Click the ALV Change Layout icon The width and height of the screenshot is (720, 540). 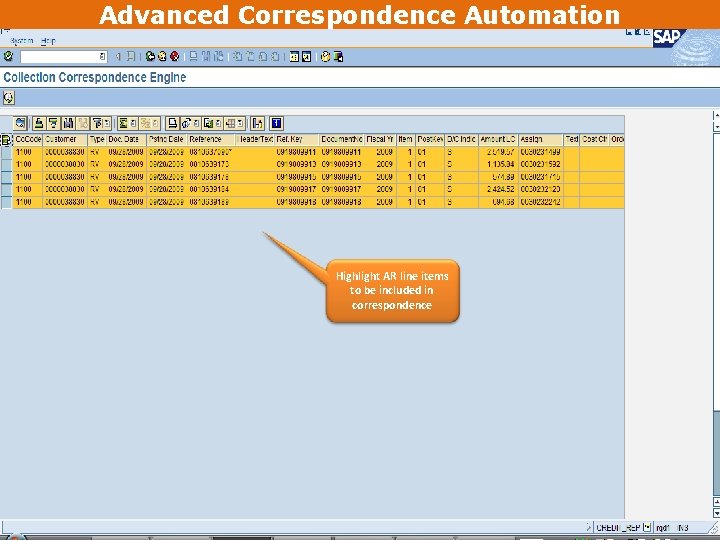click(231, 123)
